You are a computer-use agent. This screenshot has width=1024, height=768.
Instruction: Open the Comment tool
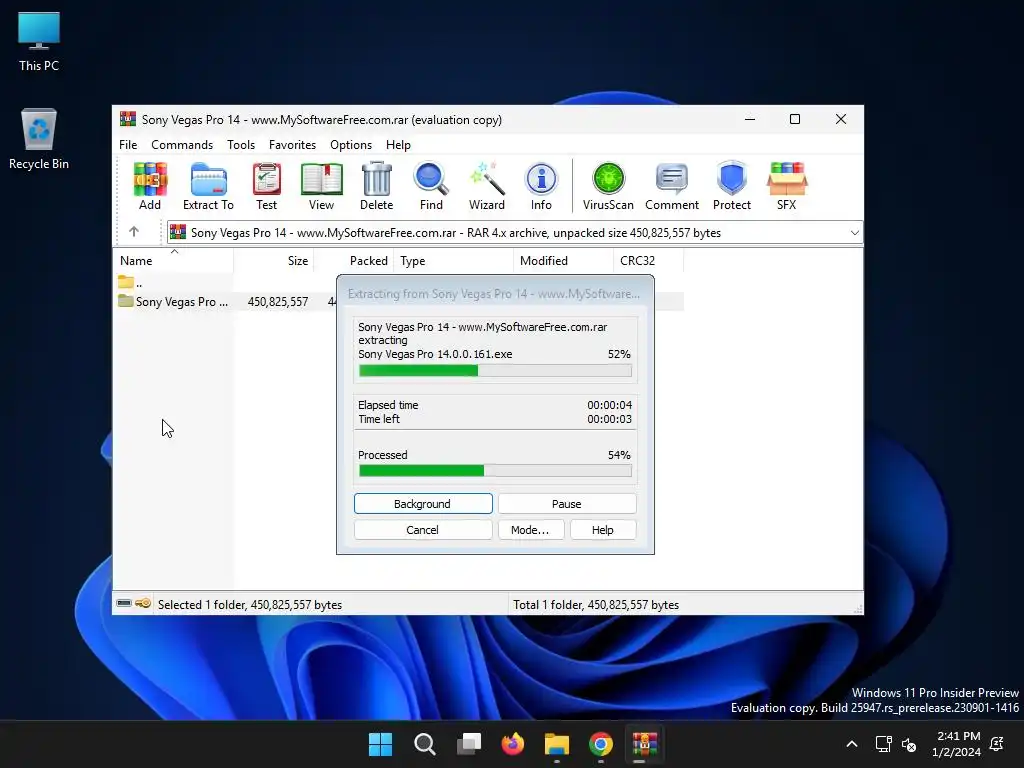(x=672, y=186)
